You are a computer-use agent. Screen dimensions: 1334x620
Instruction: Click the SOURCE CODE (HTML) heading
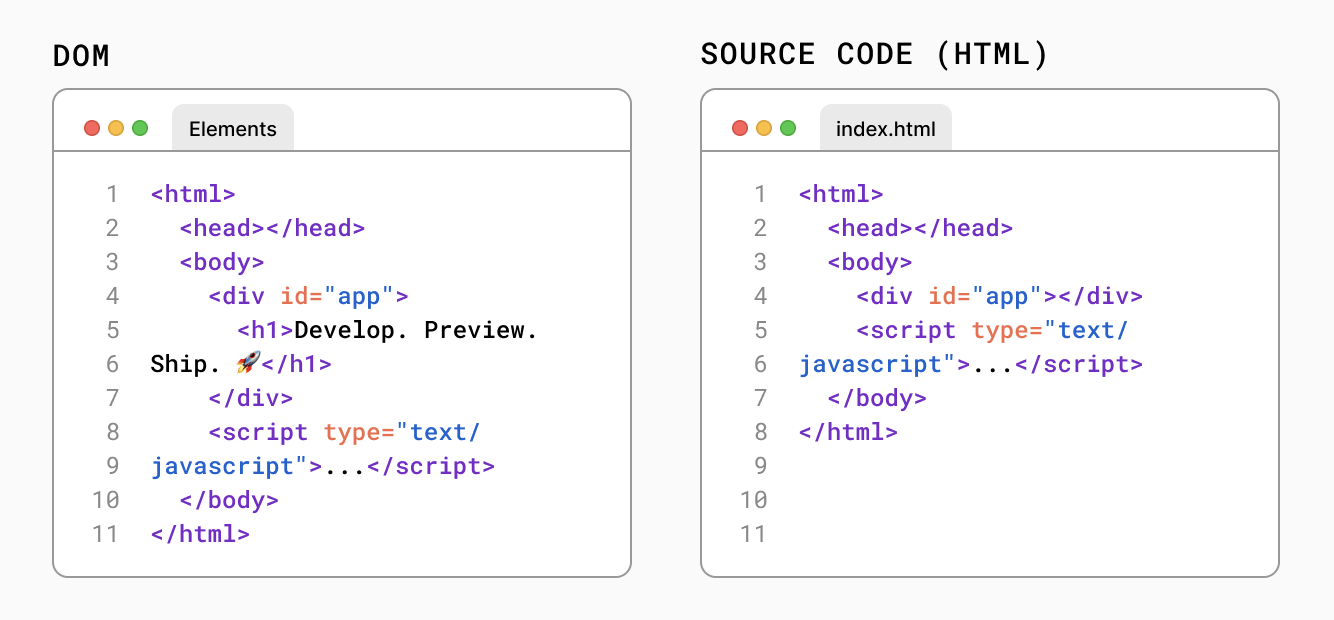875,54
